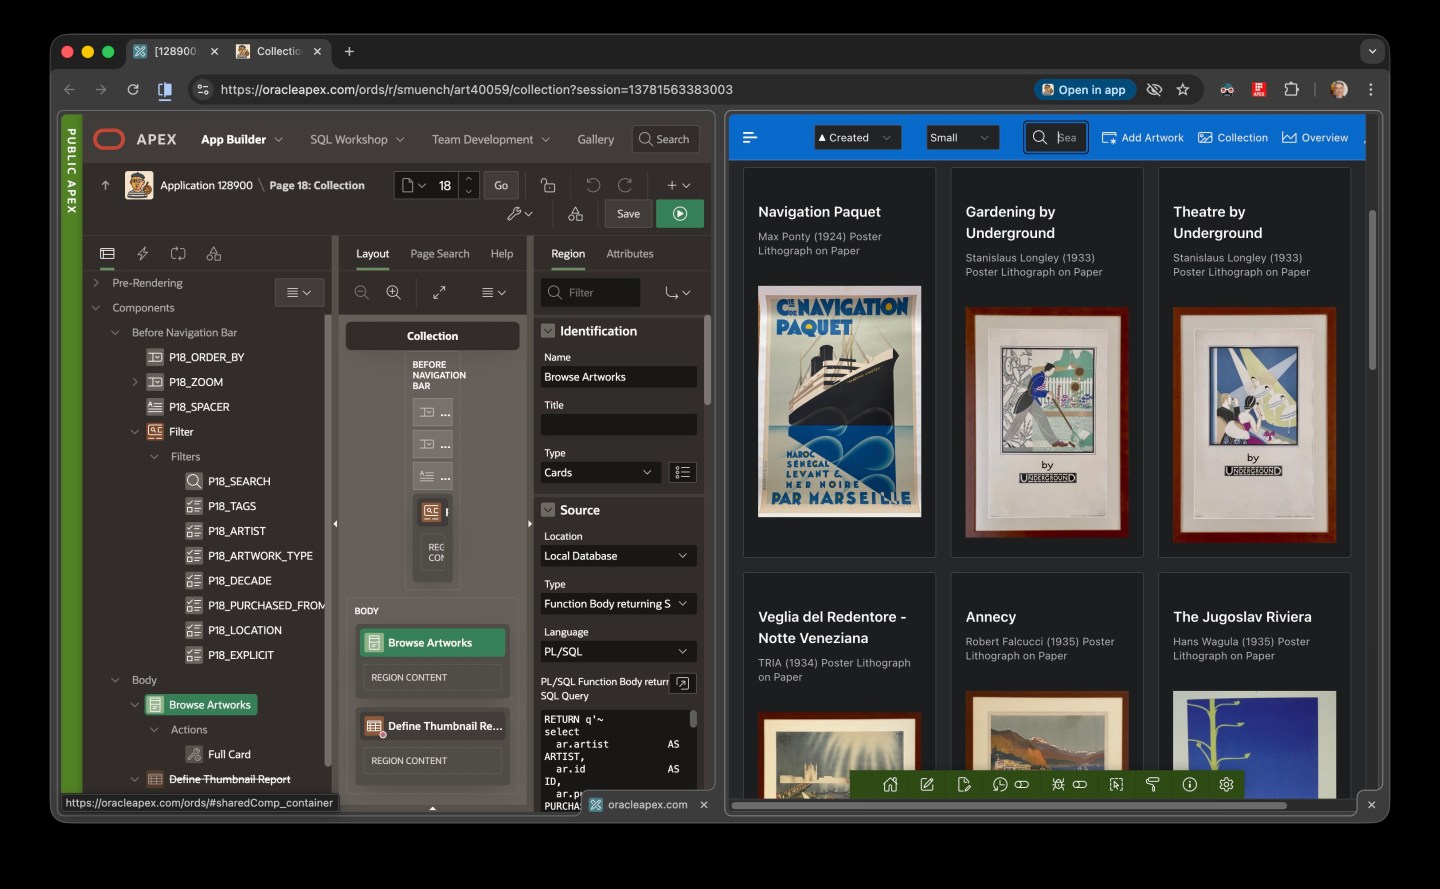The width and height of the screenshot is (1440, 889).
Task: Zoom in on the Layout panel
Action: [x=393, y=292]
